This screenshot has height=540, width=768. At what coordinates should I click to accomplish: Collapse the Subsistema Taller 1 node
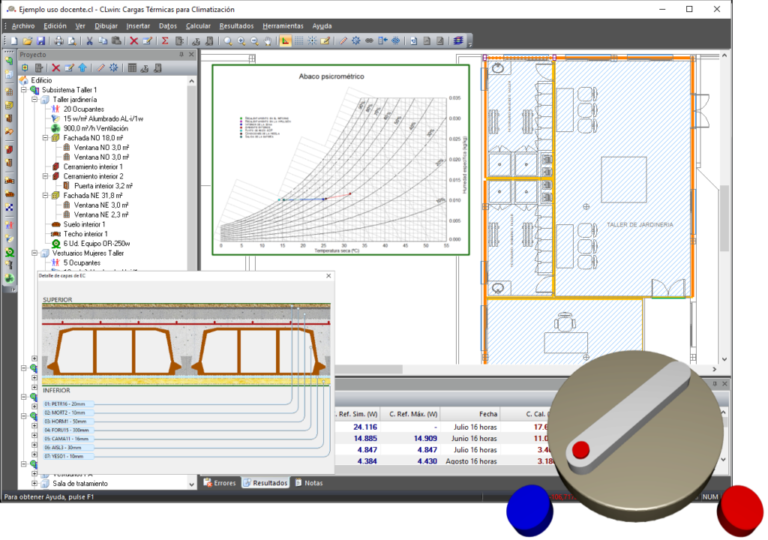24,90
